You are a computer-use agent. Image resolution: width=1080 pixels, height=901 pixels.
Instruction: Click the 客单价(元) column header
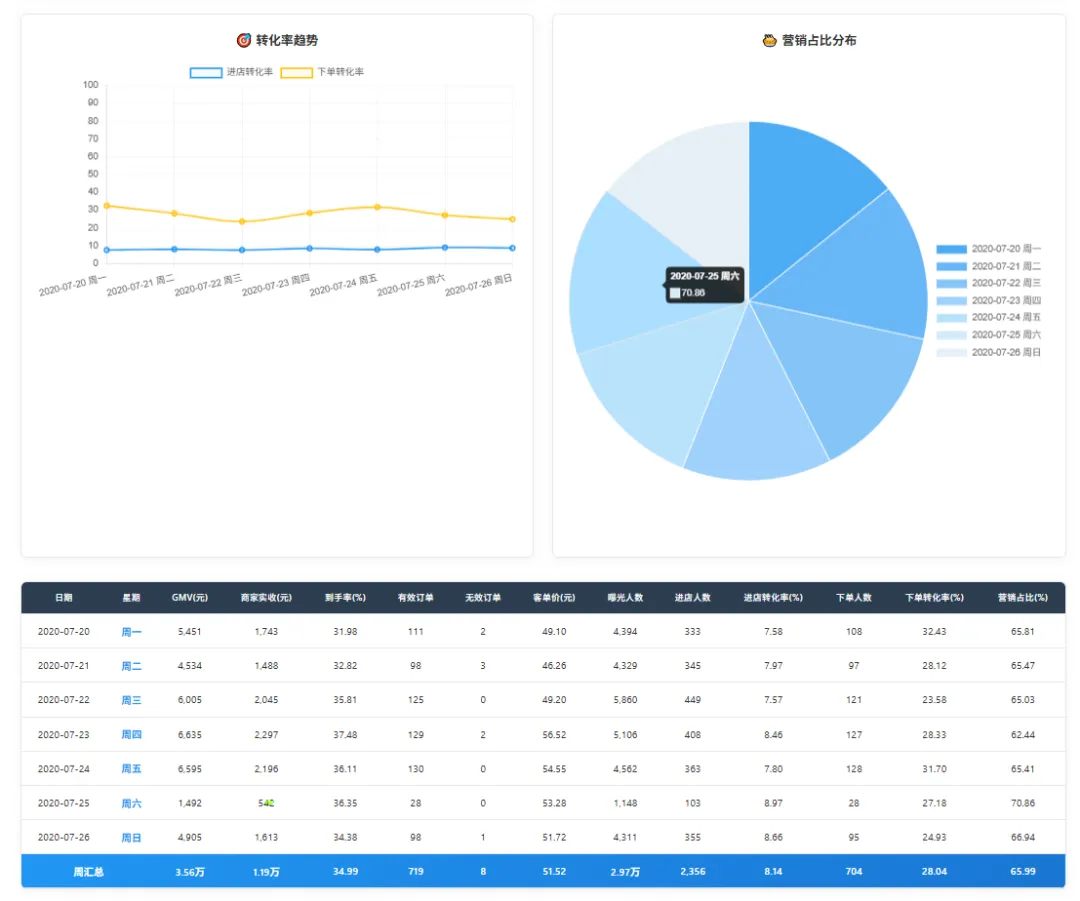(554, 598)
